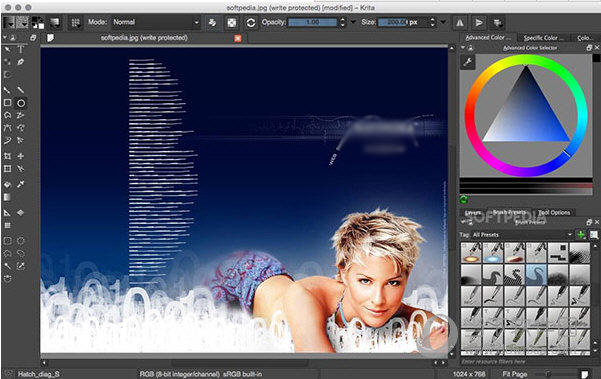
Task: Select the Ellipse tool
Action: point(21,103)
